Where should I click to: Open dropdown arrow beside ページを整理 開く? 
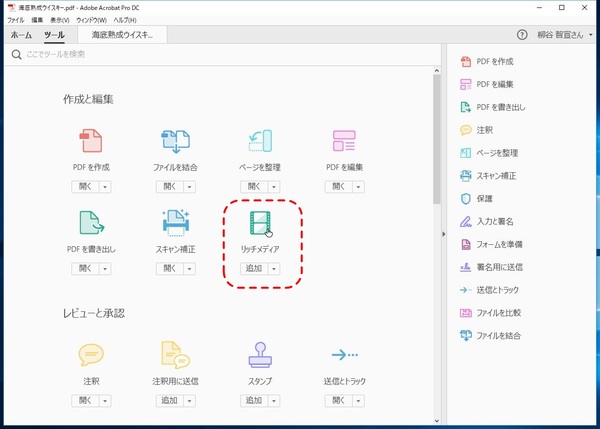[274, 187]
